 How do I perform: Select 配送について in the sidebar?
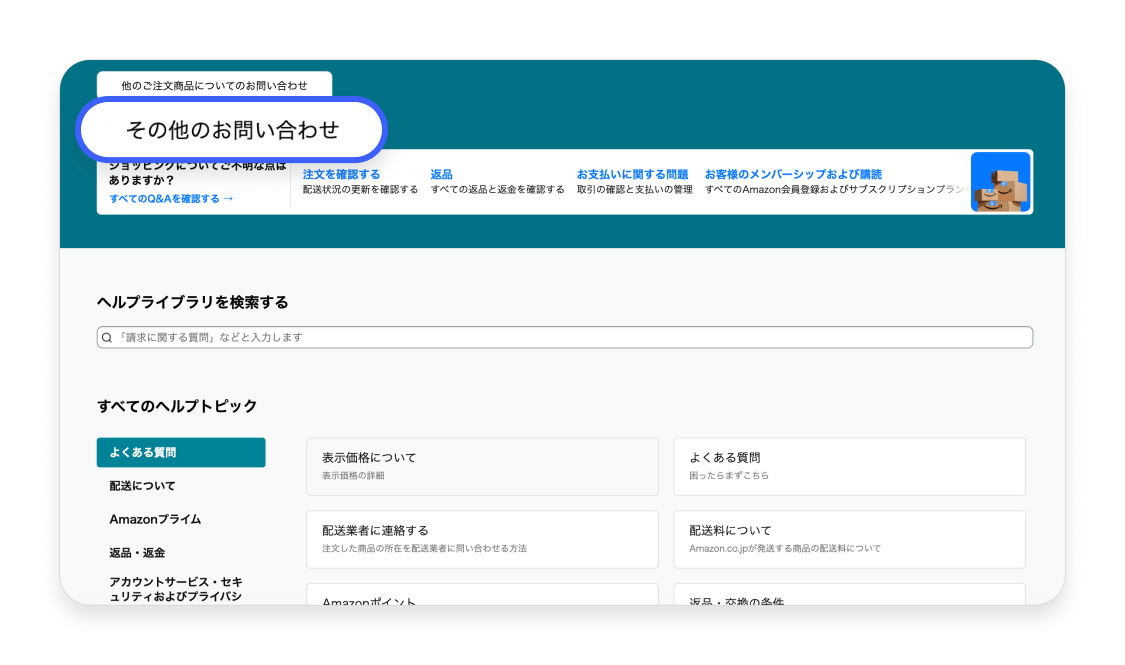143,486
